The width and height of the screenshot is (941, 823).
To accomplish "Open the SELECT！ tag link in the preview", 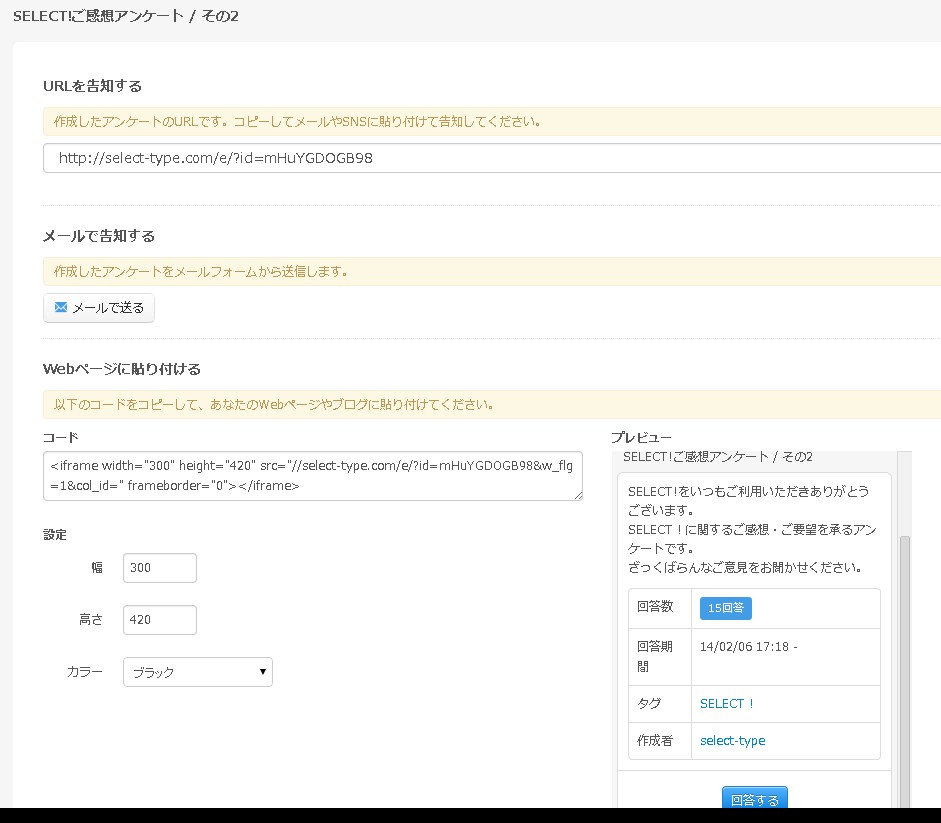I will [x=727, y=703].
